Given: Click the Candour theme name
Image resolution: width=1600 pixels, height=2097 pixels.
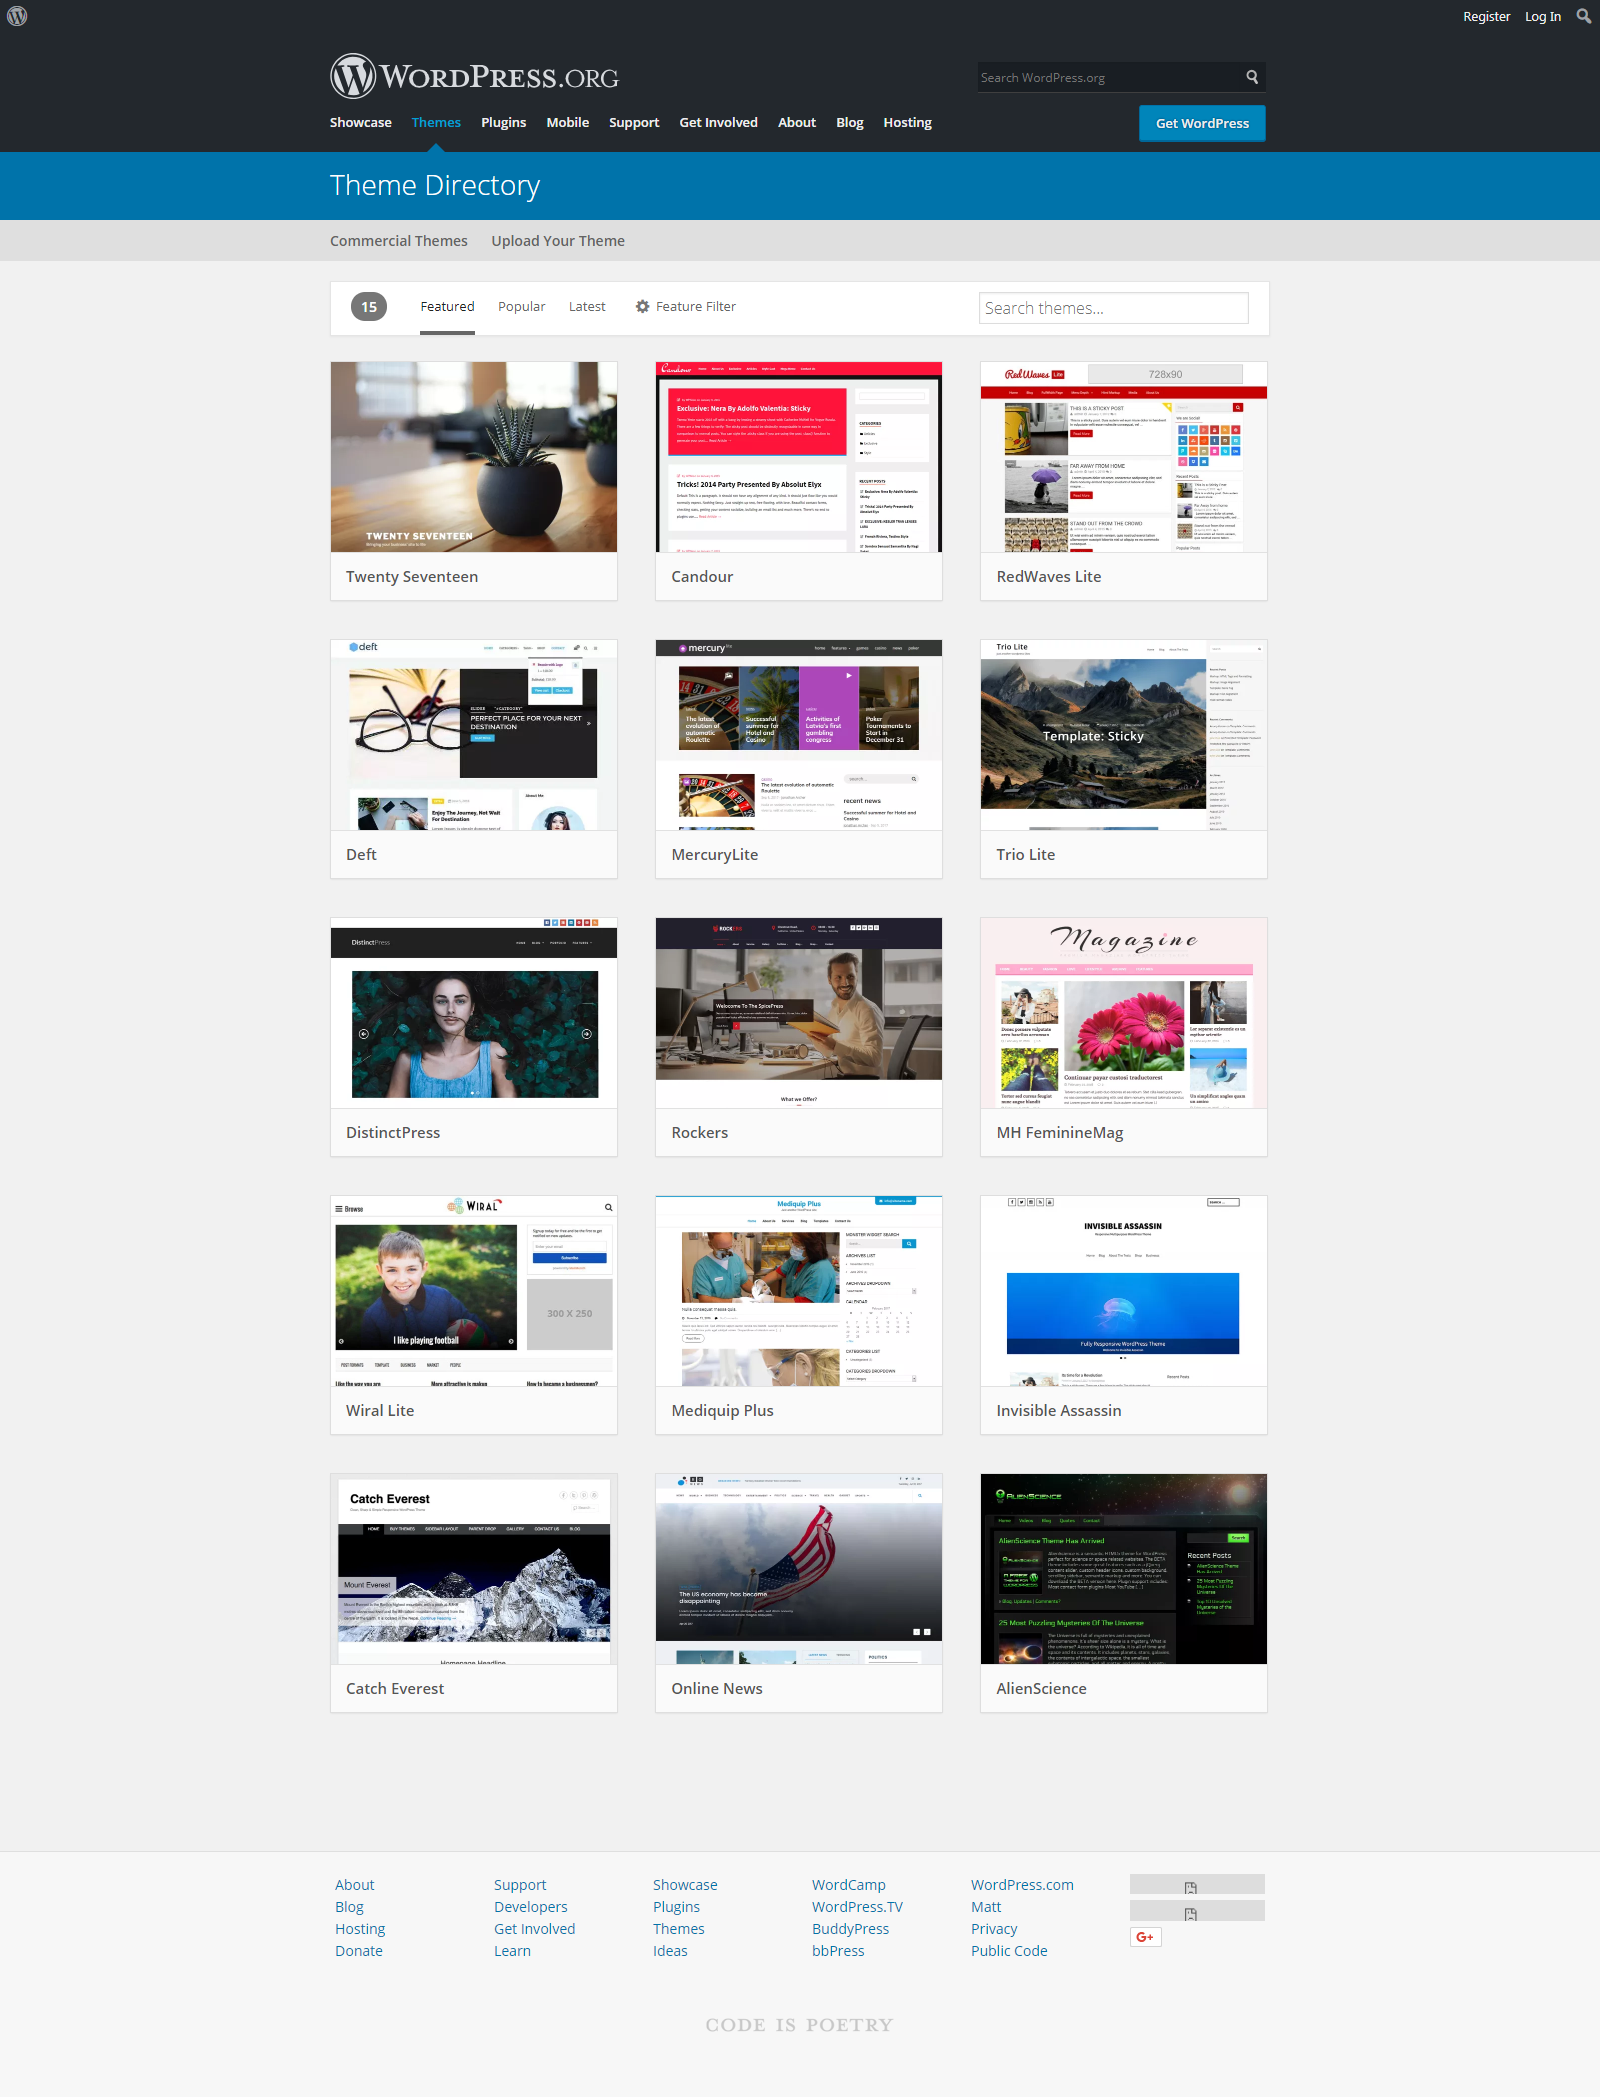Looking at the screenshot, I should click(702, 577).
